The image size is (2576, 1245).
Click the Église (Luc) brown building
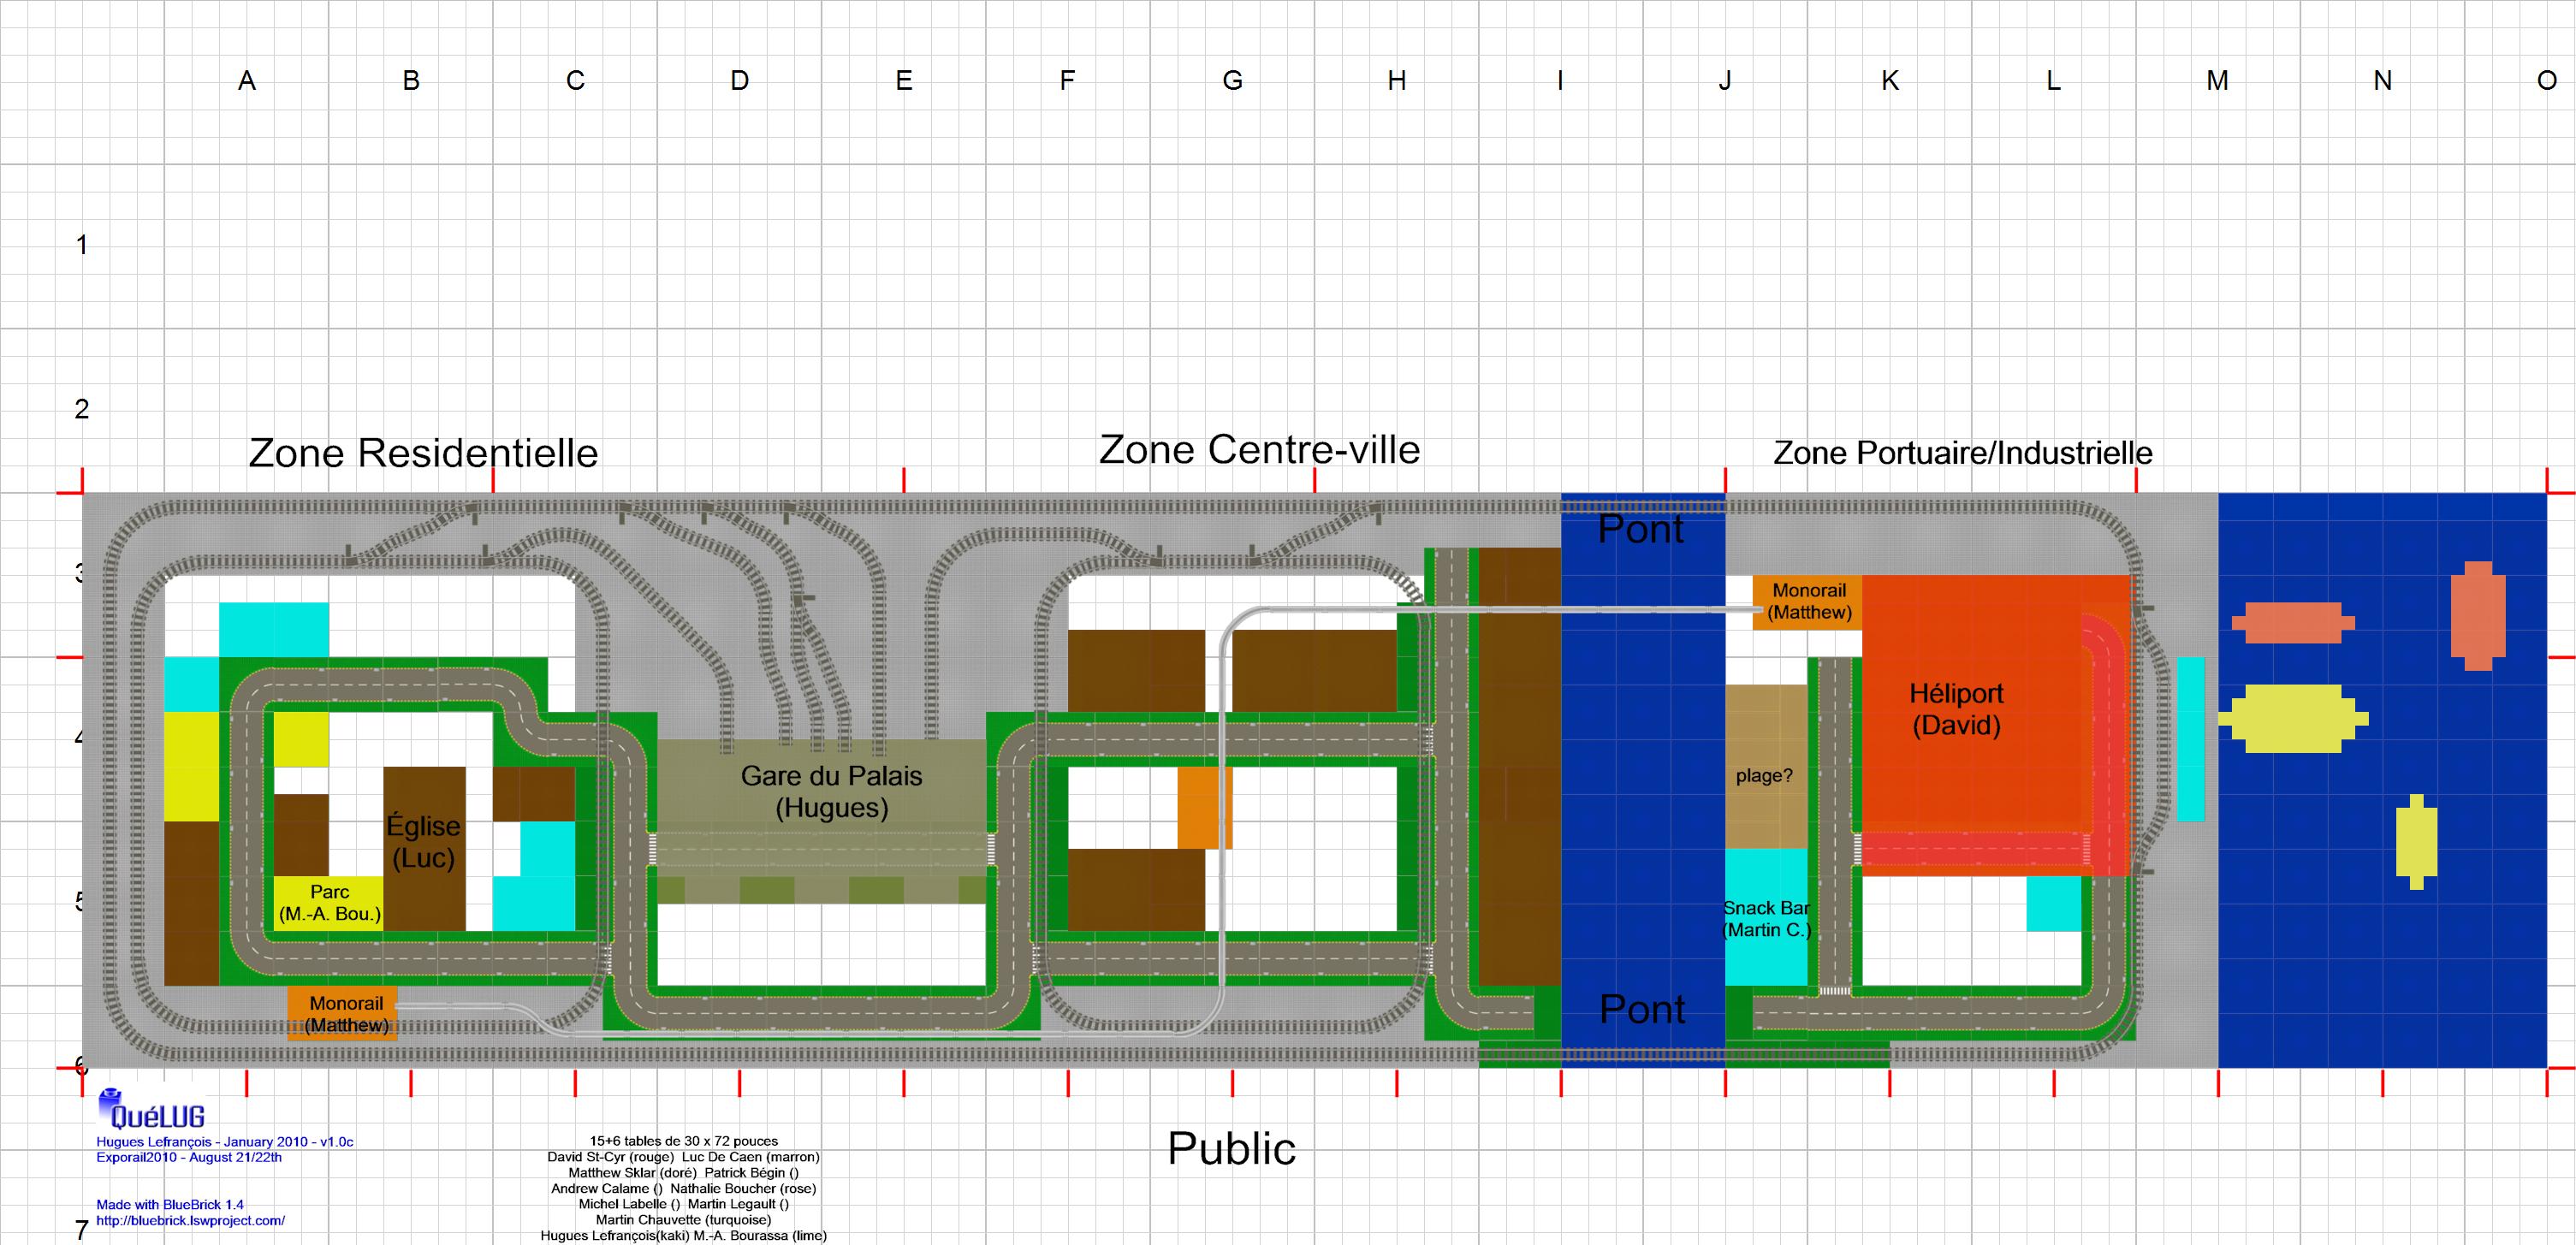[x=424, y=840]
